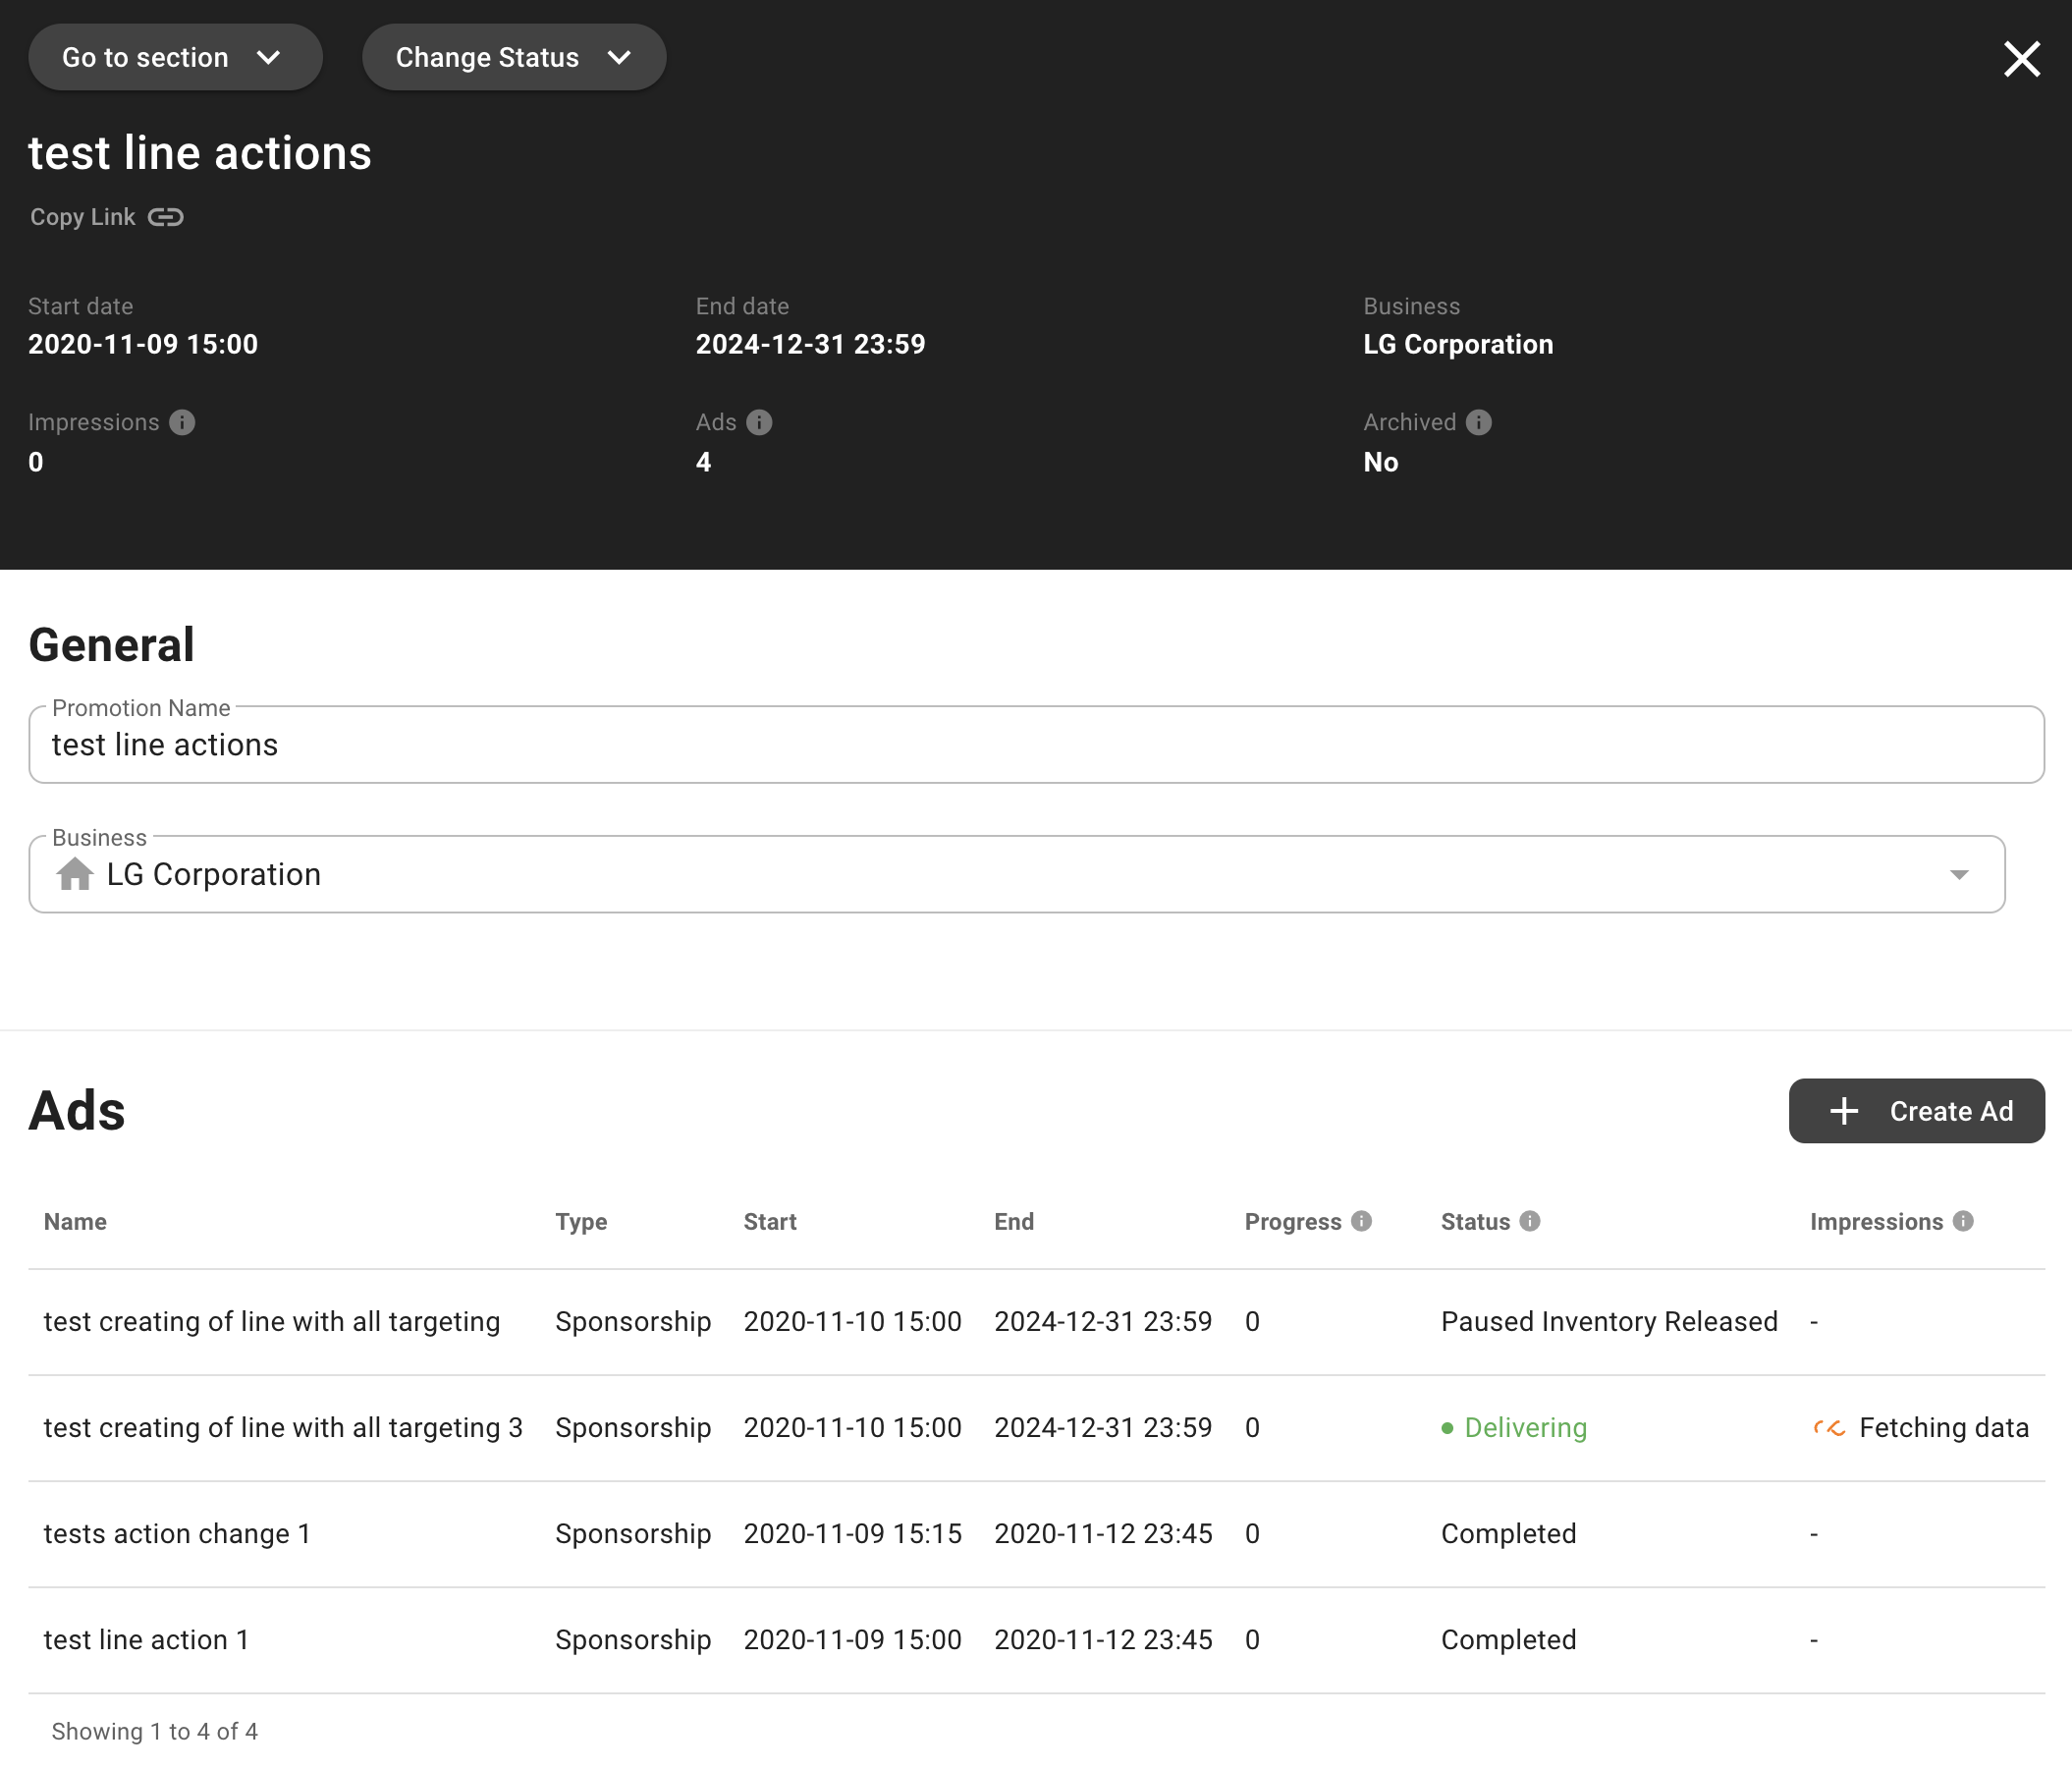The image size is (2072, 1770).
Task: Close the promotion panel with X
Action: point(2021,59)
